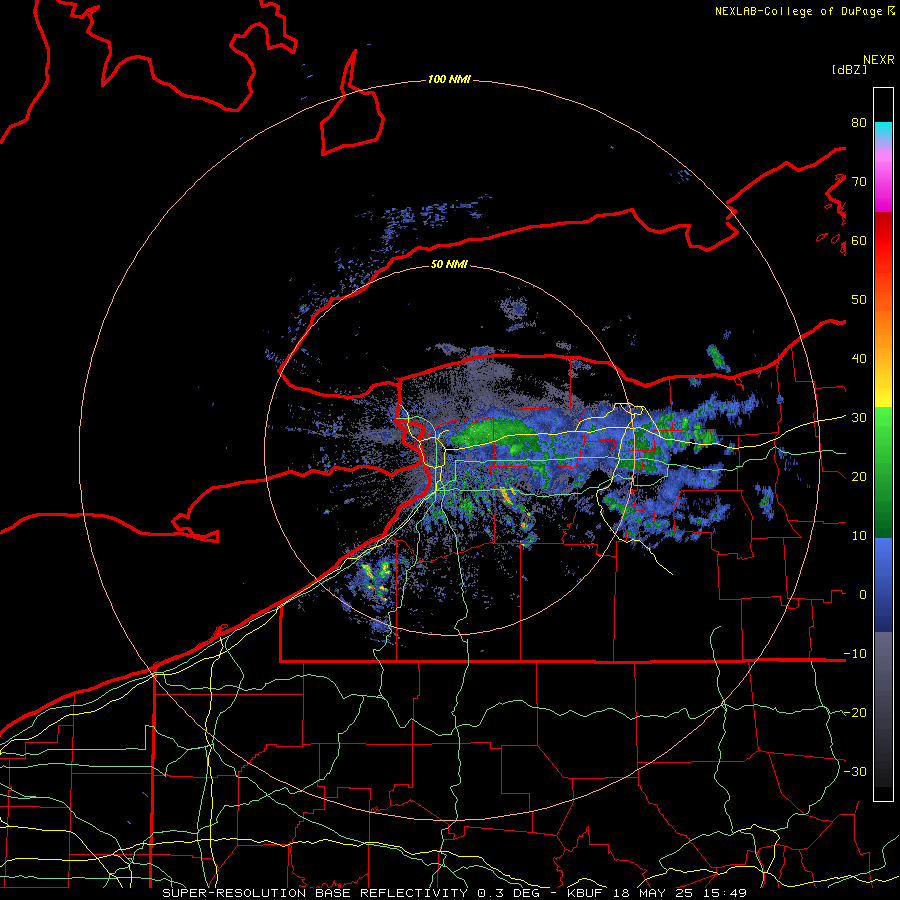Click the green section of the color bar
Image resolution: width=900 pixels, height=900 pixels.
click(883, 472)
